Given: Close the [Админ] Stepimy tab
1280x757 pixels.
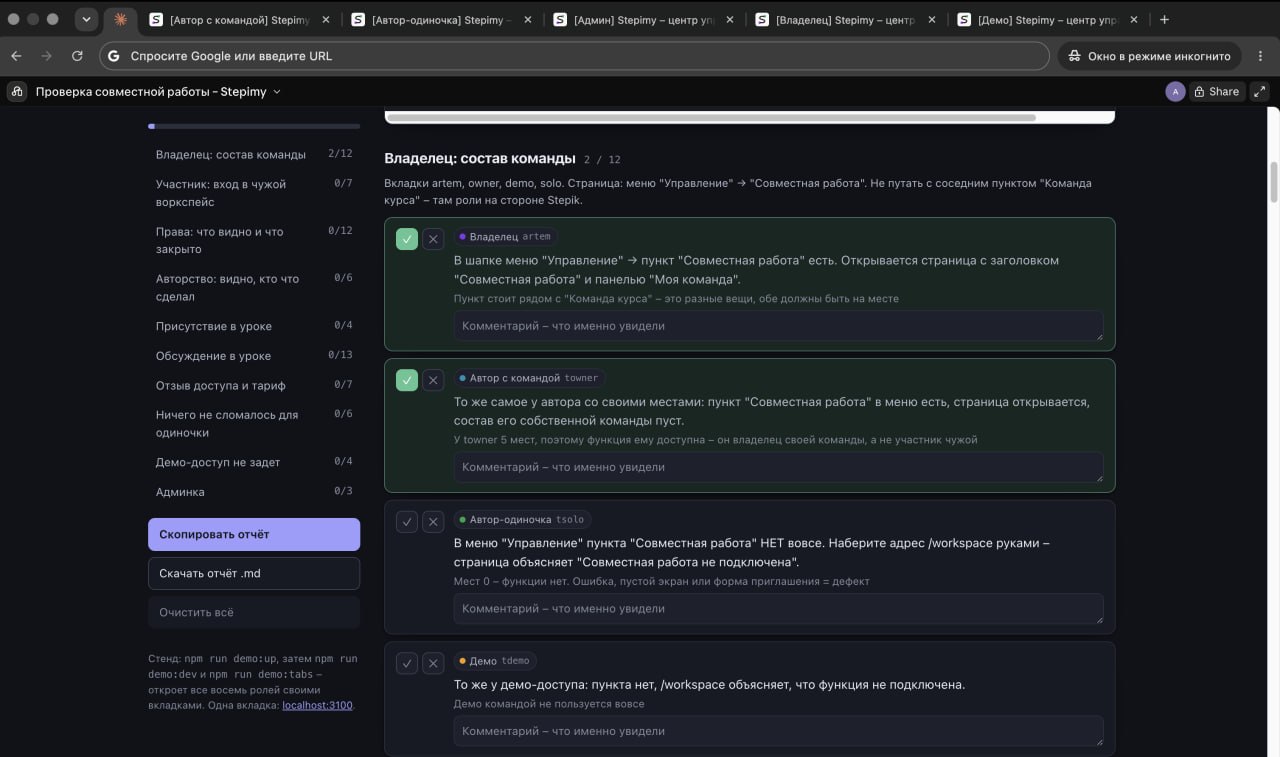Looking at the screenshot, I should [729, 19].
